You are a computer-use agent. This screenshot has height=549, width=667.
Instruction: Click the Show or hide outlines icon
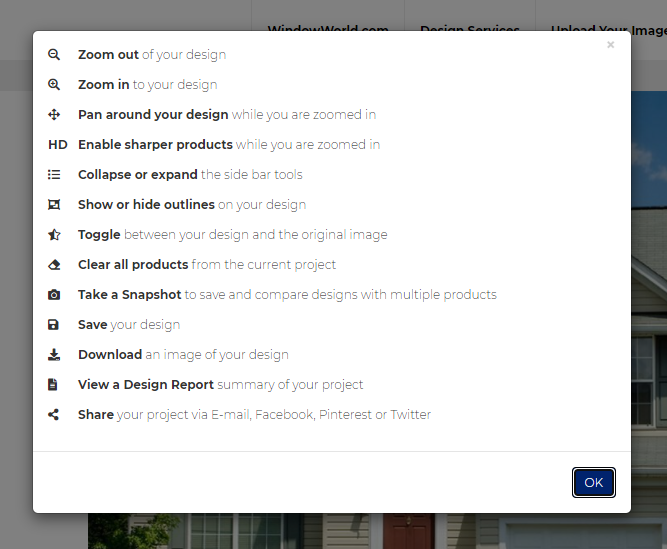point(54,205)
